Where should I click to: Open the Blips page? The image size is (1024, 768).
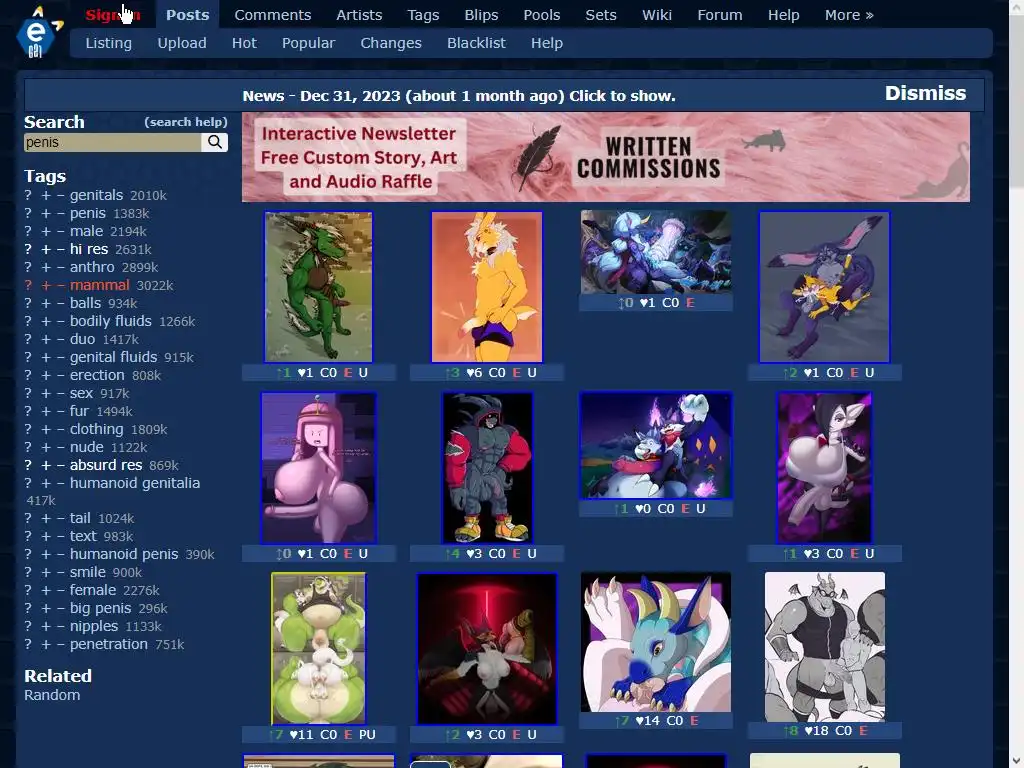coord(481,15)
